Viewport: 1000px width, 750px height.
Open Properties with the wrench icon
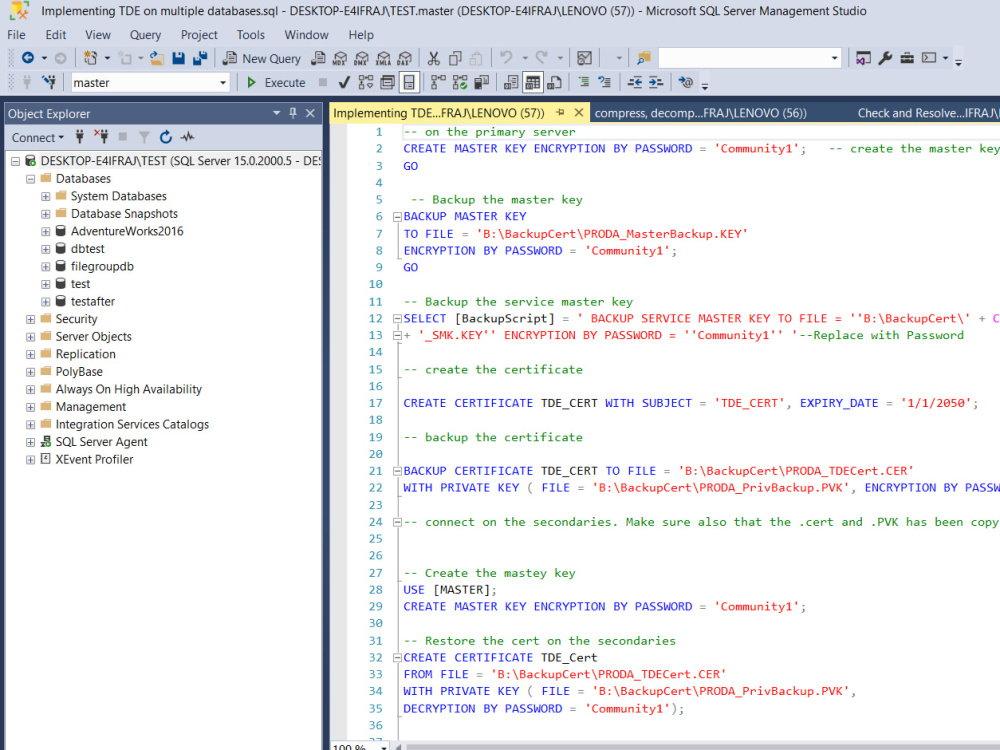(x=885, y=58)
